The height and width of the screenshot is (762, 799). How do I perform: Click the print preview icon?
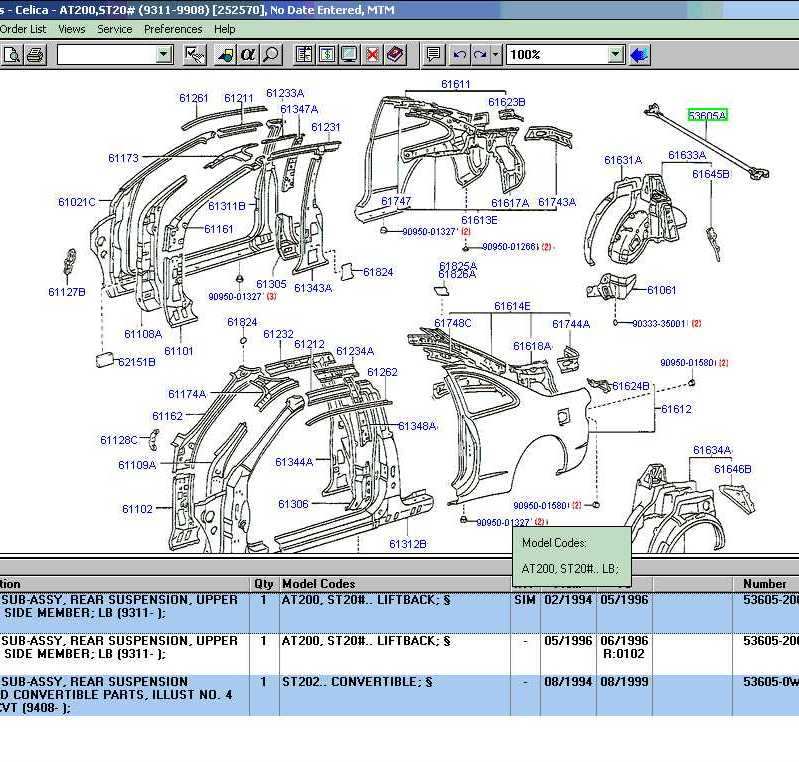pyautogui.click(x=11, y=55)
